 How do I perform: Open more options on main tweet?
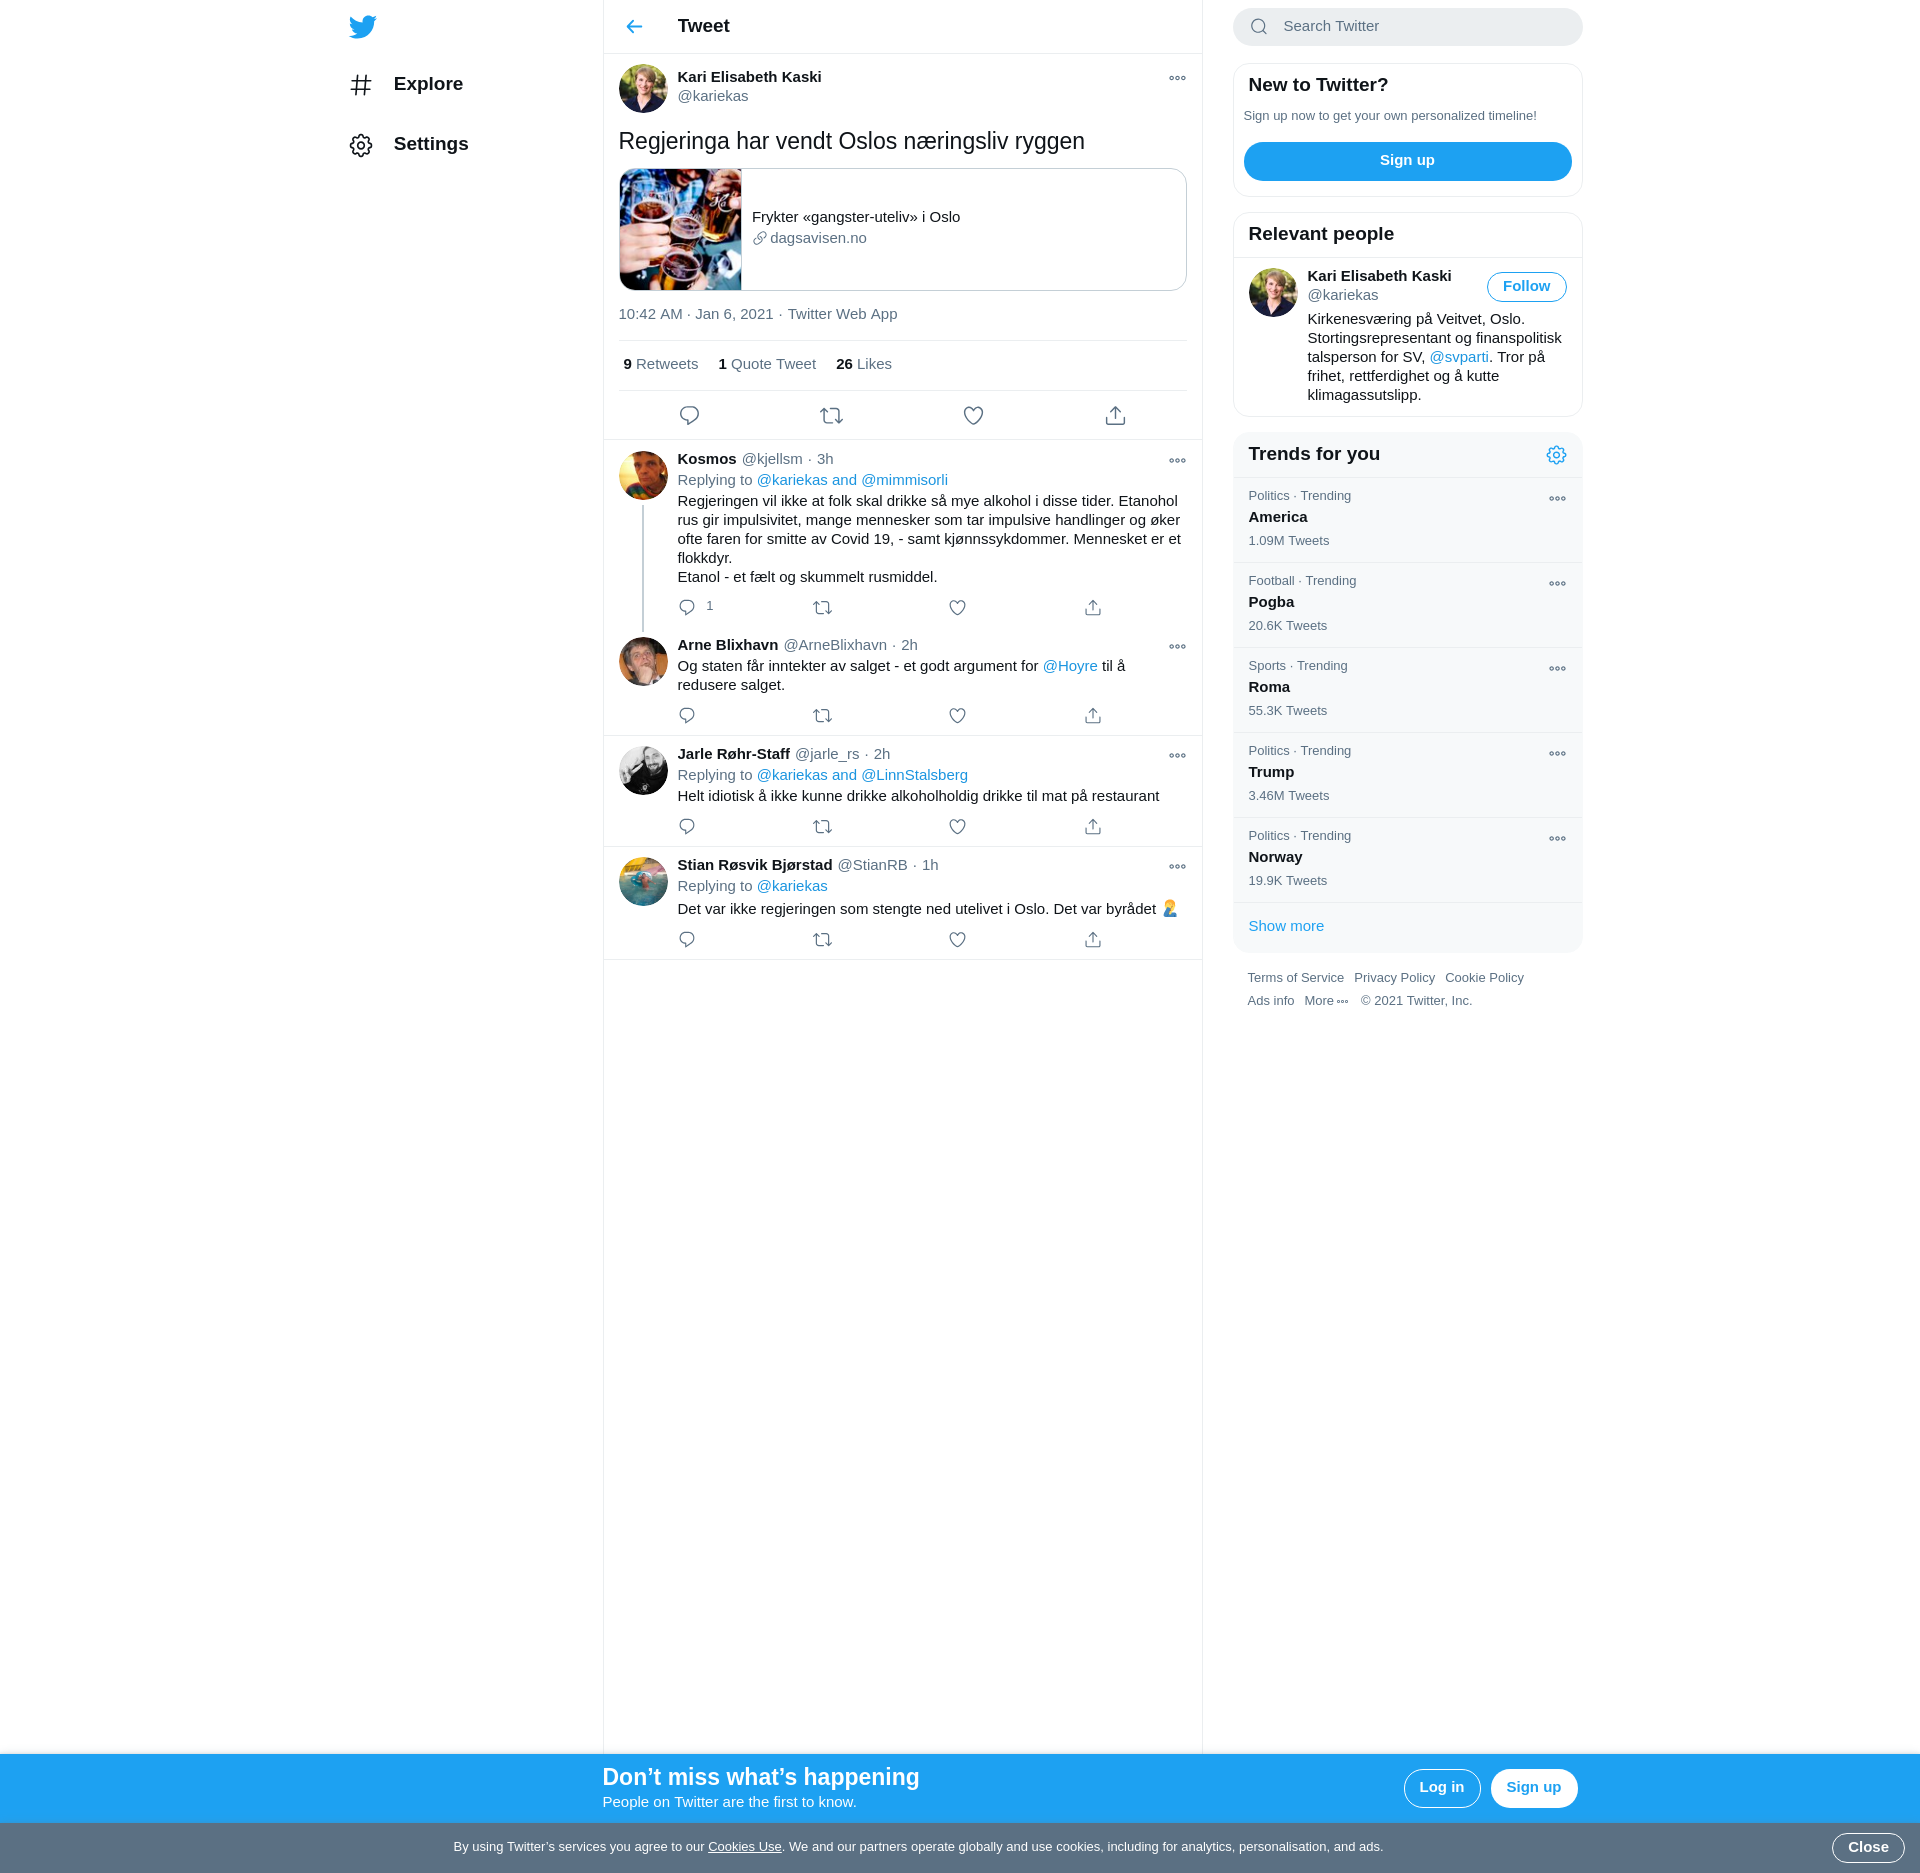1177,78
